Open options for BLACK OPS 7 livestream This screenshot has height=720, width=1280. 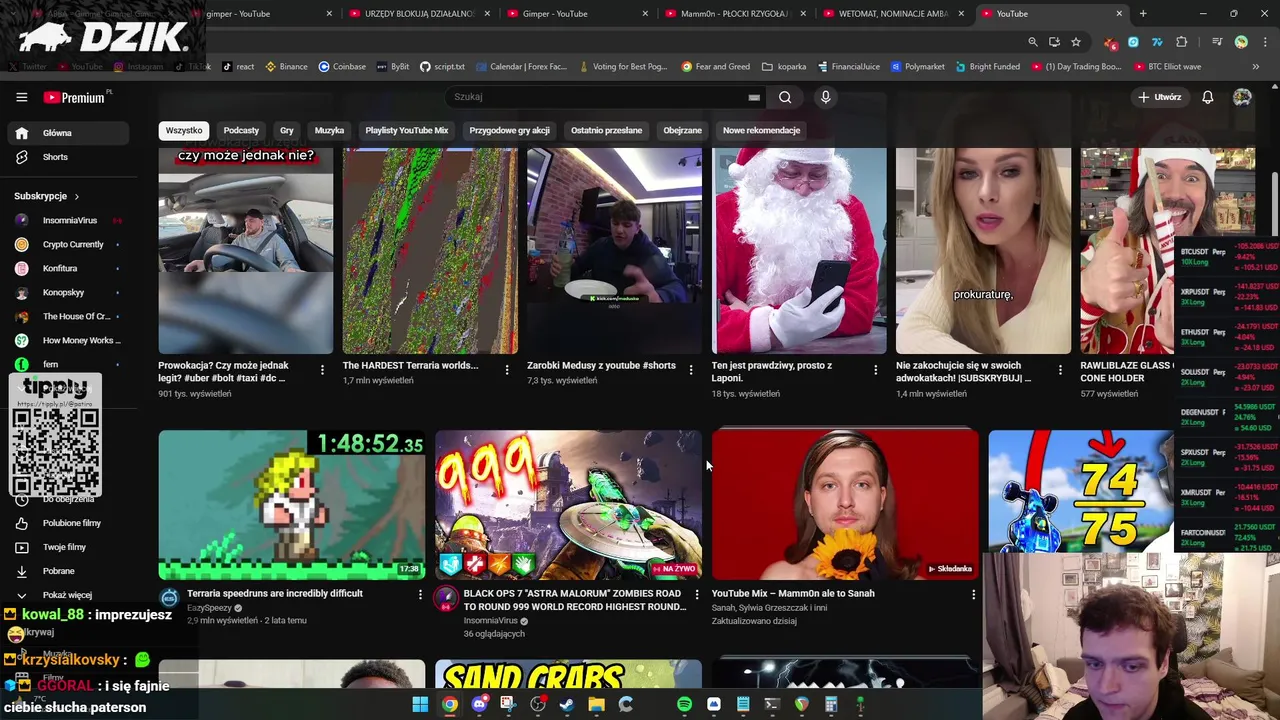click(x=697, y=594)
